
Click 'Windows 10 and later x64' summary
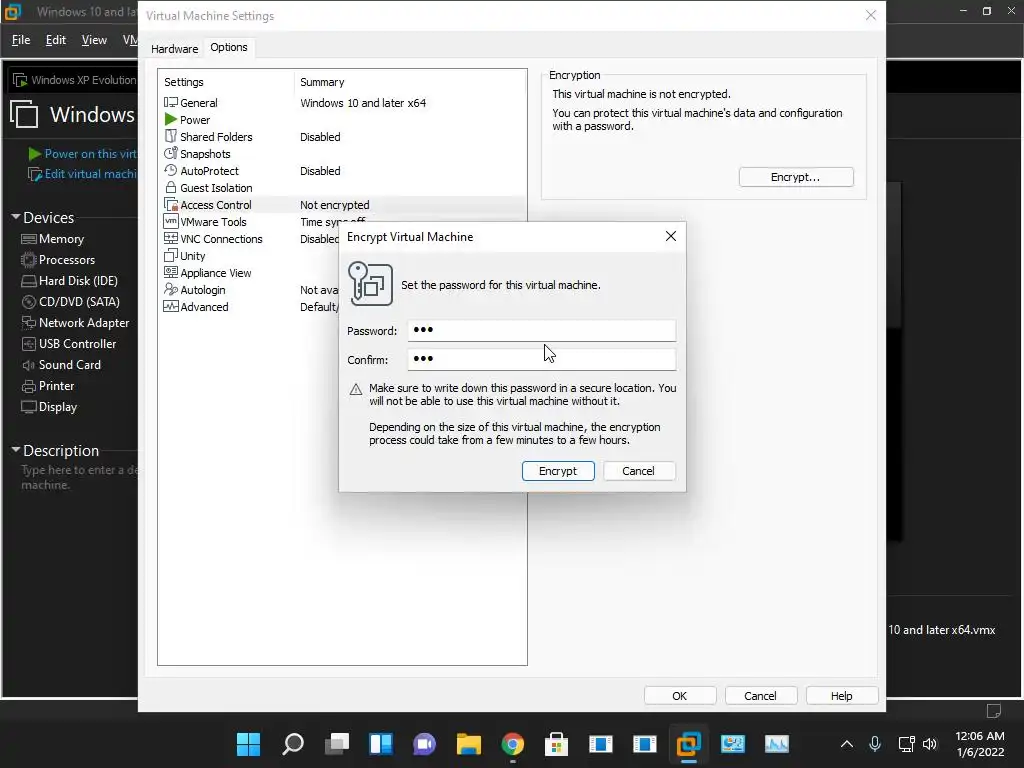(x=363, y=103)
